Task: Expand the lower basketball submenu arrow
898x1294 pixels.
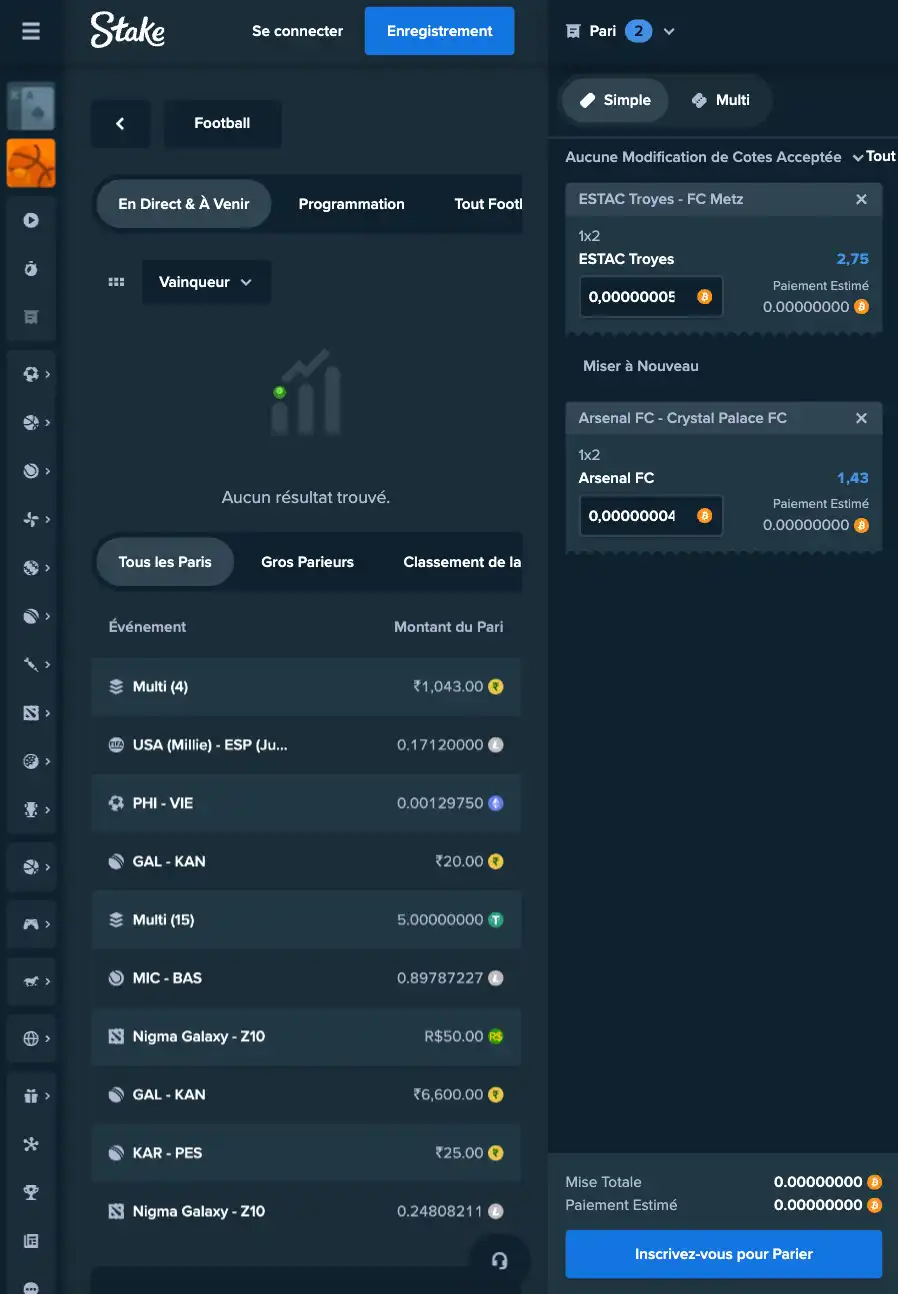Action: [47, 867]
